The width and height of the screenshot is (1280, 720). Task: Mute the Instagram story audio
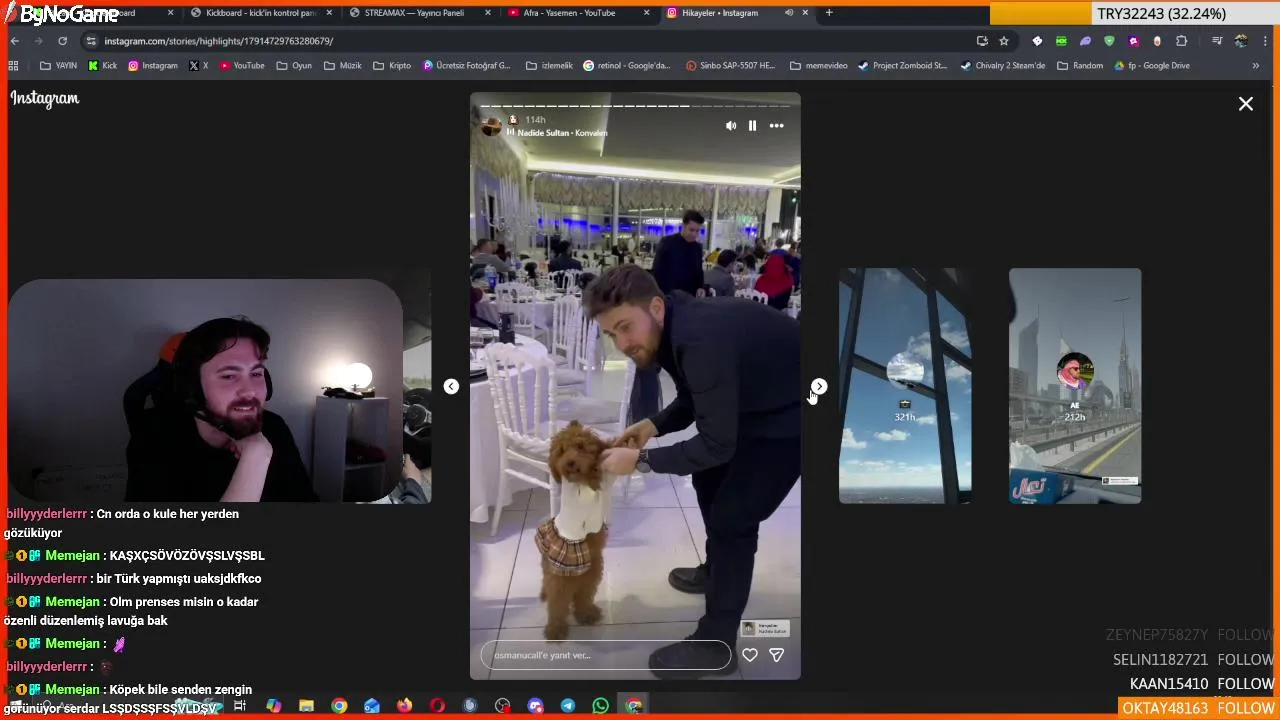coord(731,126)
